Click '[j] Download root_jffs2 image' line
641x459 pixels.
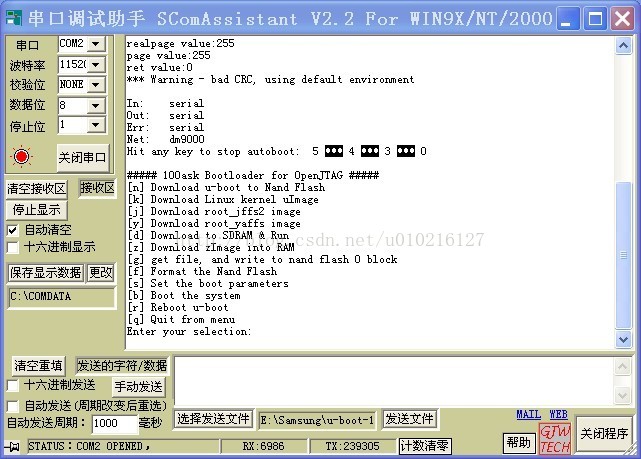pyautogui.click(x=214, y=211)
